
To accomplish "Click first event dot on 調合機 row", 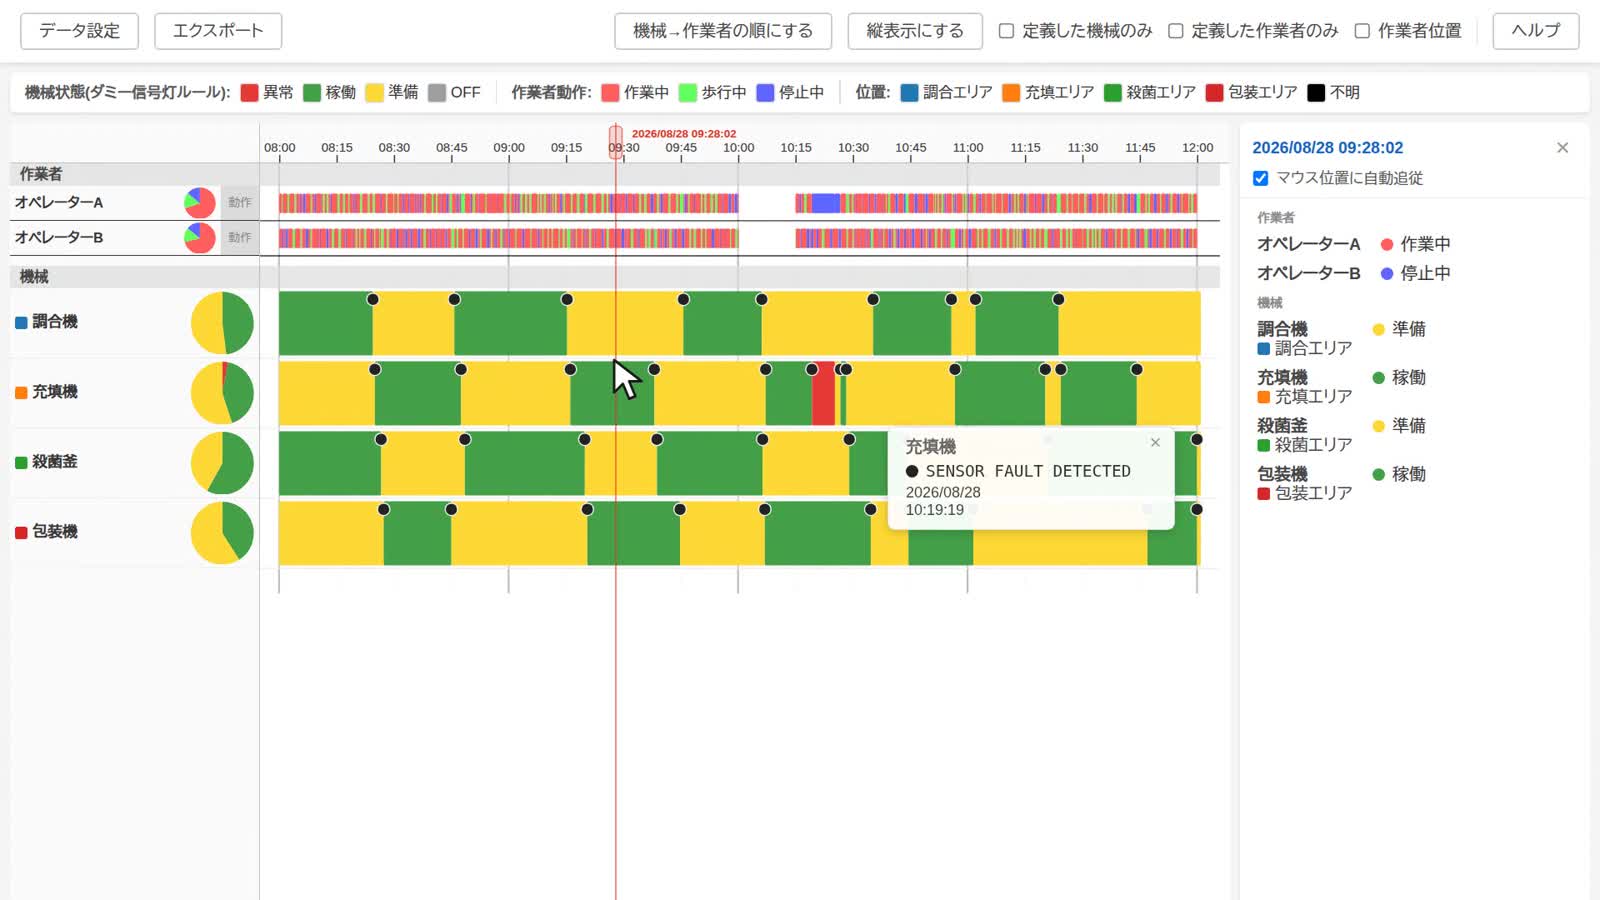I will (x=373, y=299).
